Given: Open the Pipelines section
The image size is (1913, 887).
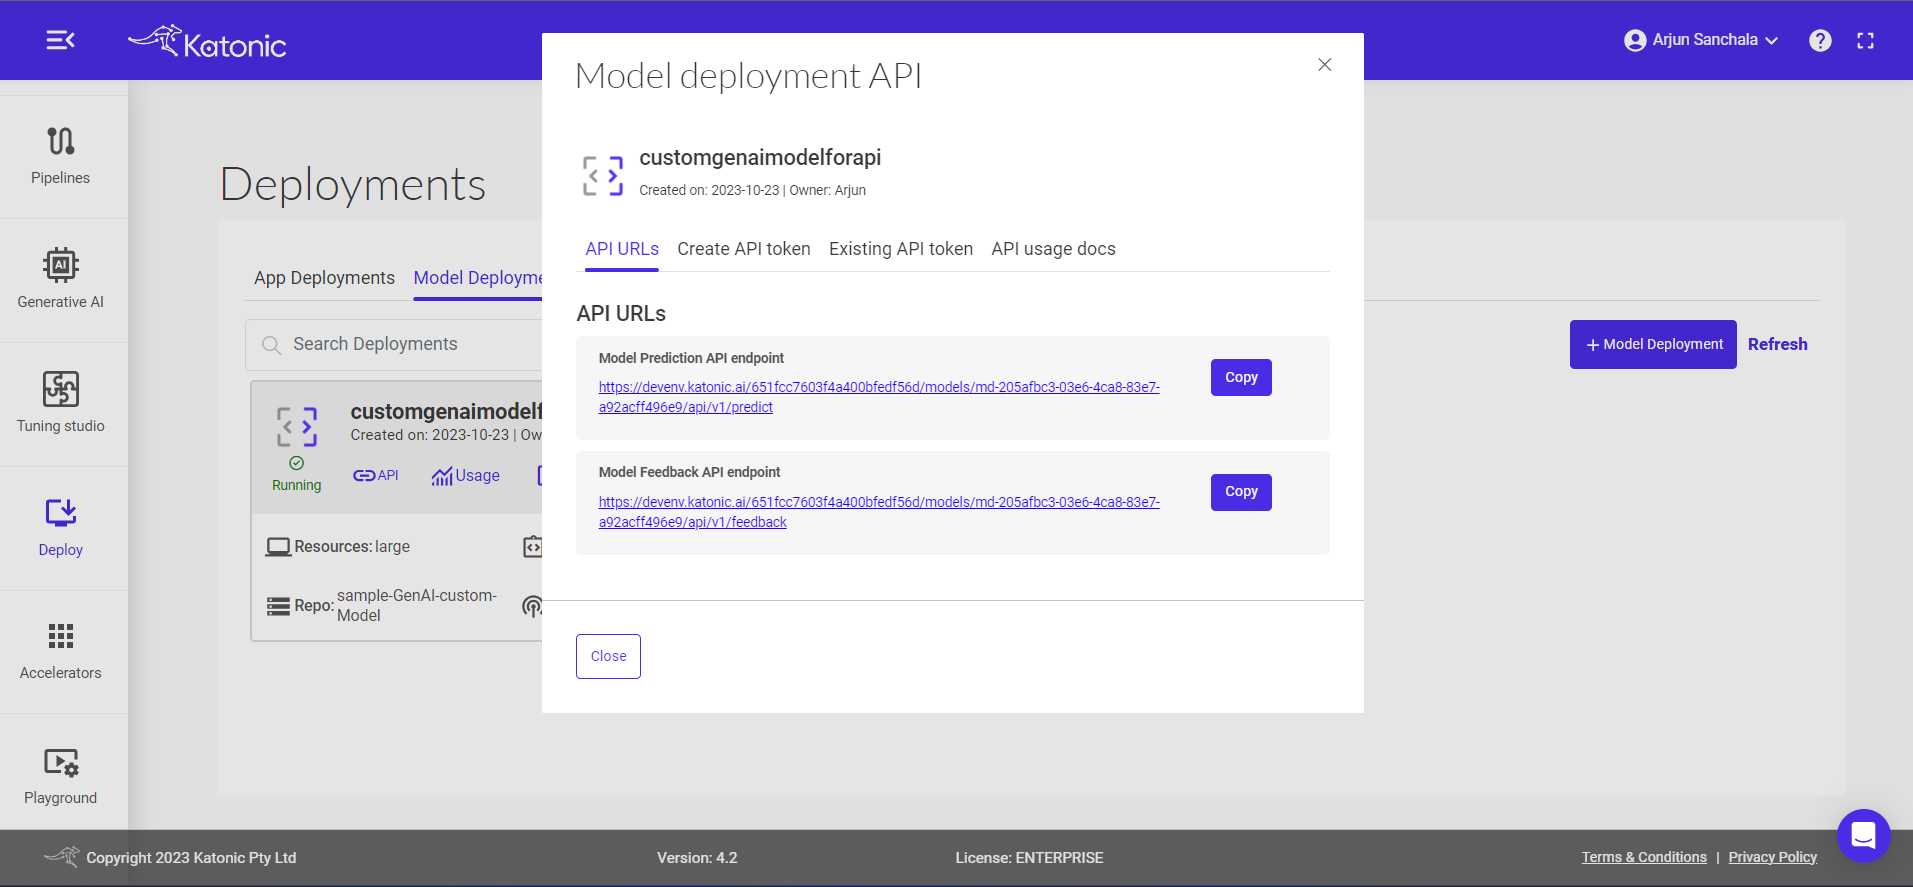Looking at the screenshot, I should pos(60,156).
